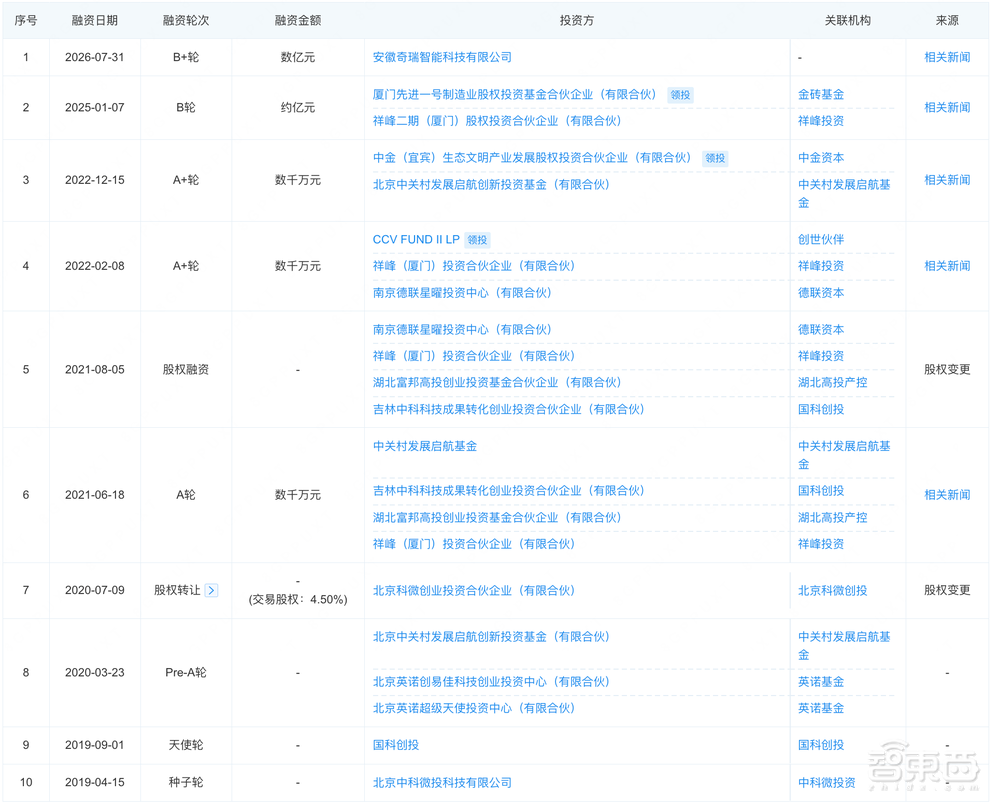Open 湖北高投产控 in the 2021-06-18 row
The width and height of the screenshot is (1000, 810).
[832, 518]
